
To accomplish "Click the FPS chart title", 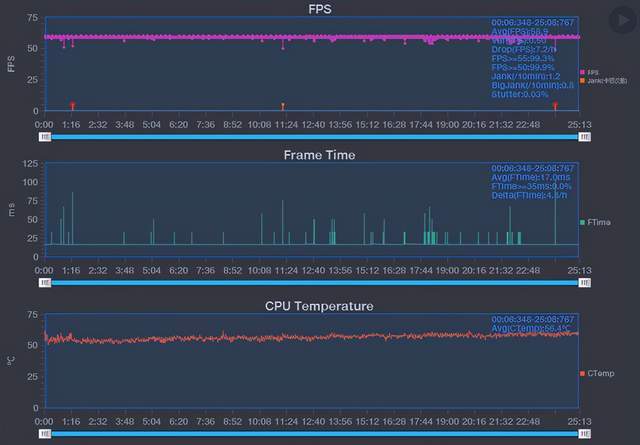I will 320,9.
